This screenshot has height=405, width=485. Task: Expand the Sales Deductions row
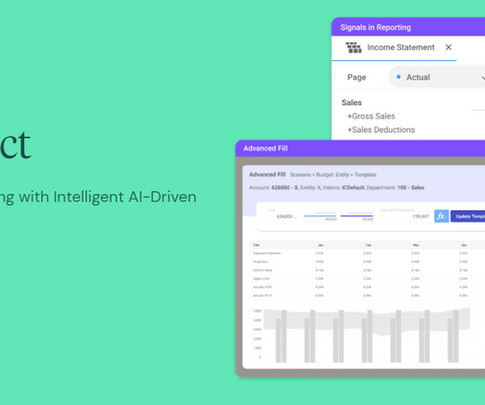[381, 130]
